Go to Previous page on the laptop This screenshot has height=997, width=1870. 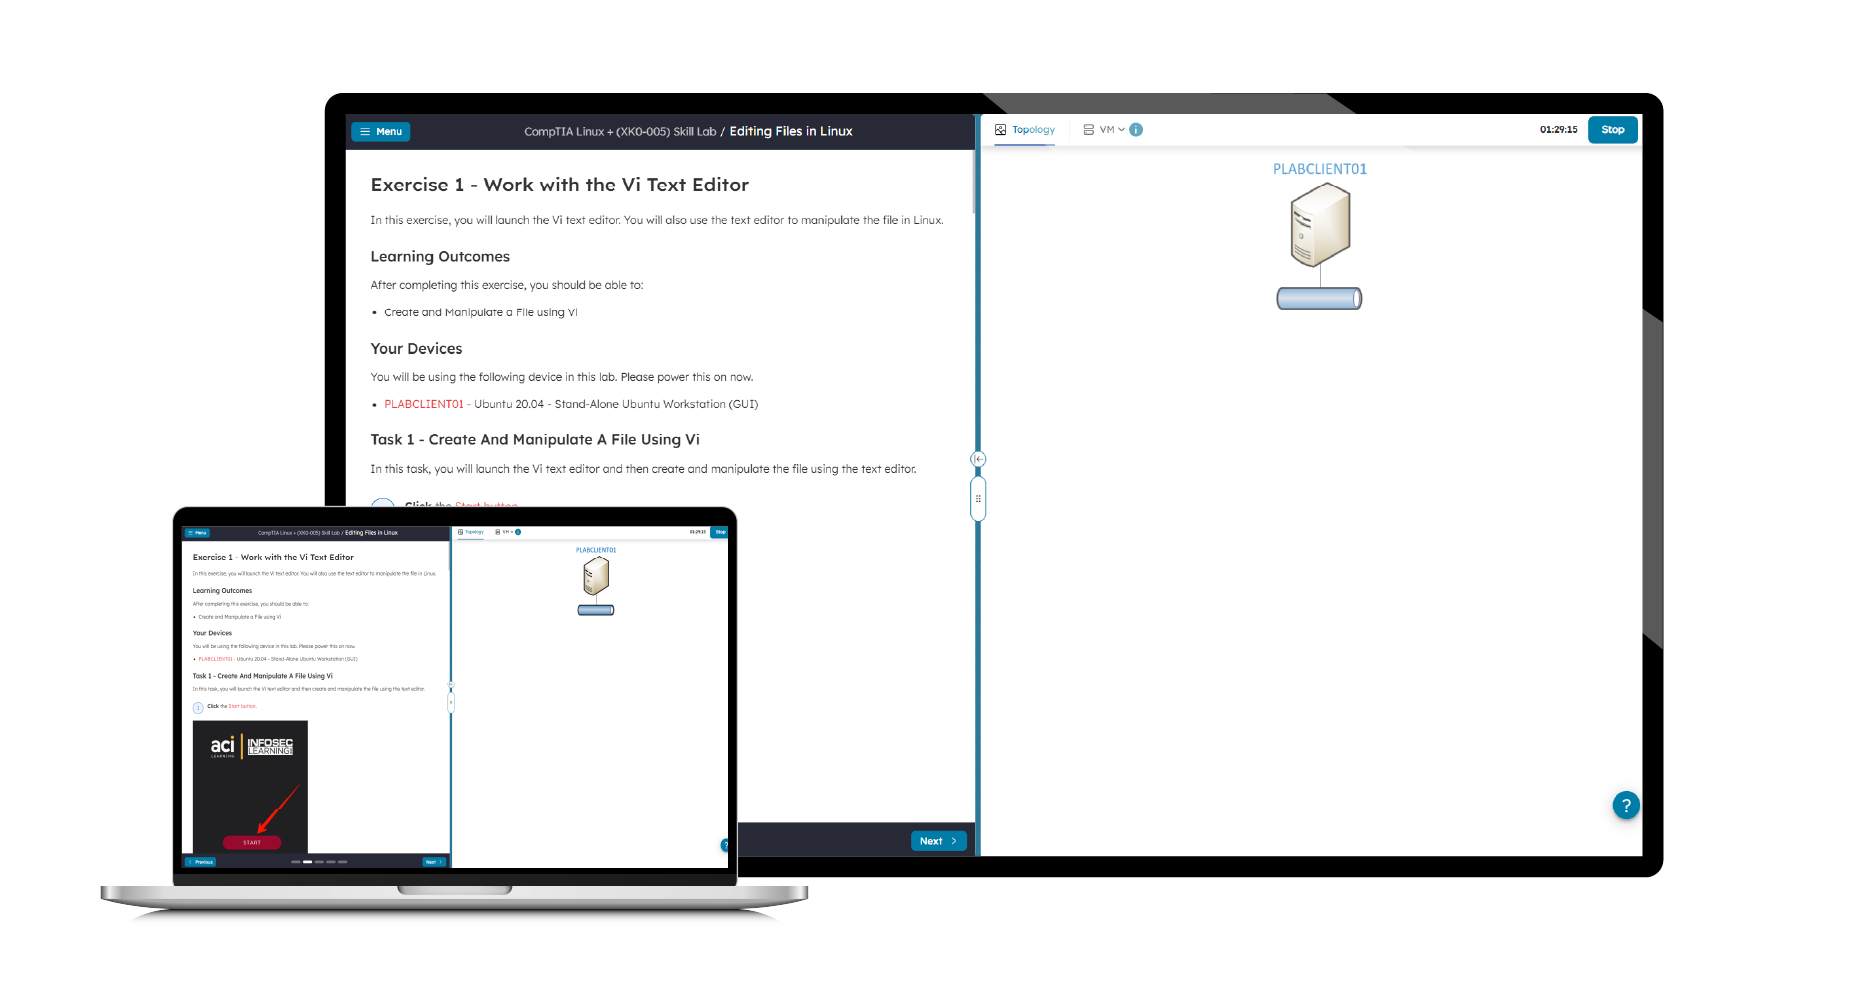point(201,862)
